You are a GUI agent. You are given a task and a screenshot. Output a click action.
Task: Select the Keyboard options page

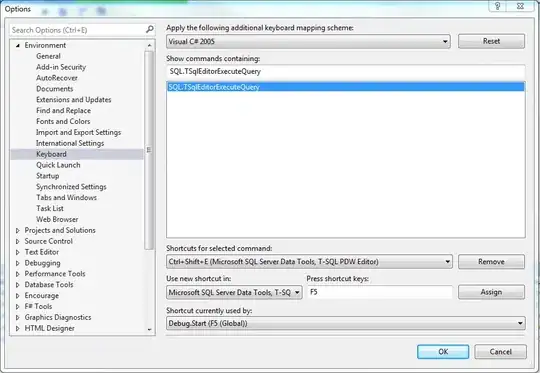pos(51,154)
